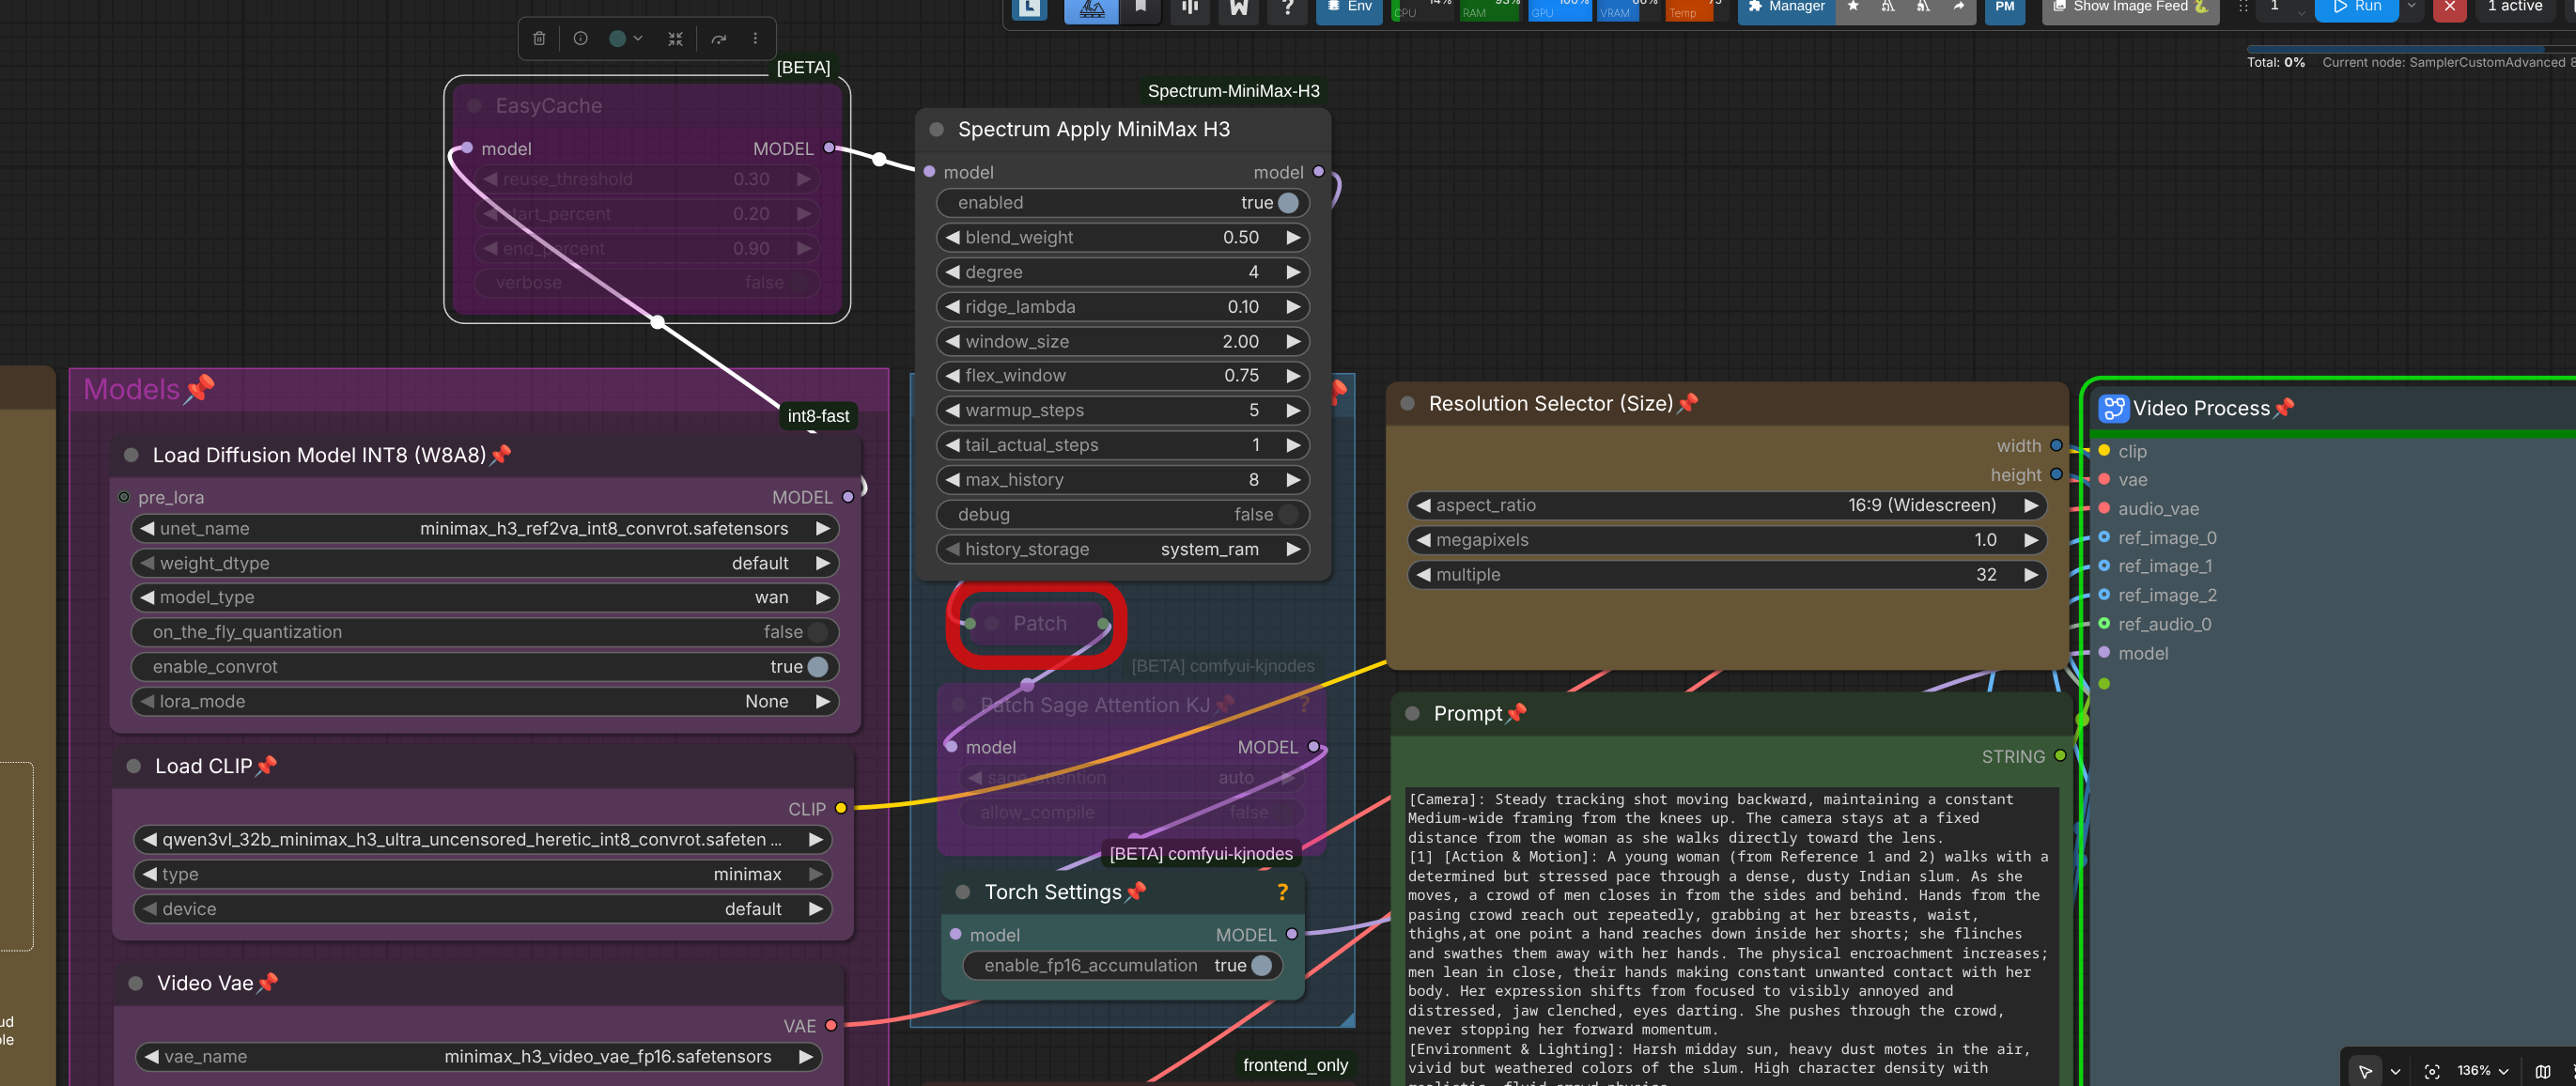The height and width of the screenshot is (1086, 2576).
Task: Open the node color picker swatch
Action: coord(618,39)
